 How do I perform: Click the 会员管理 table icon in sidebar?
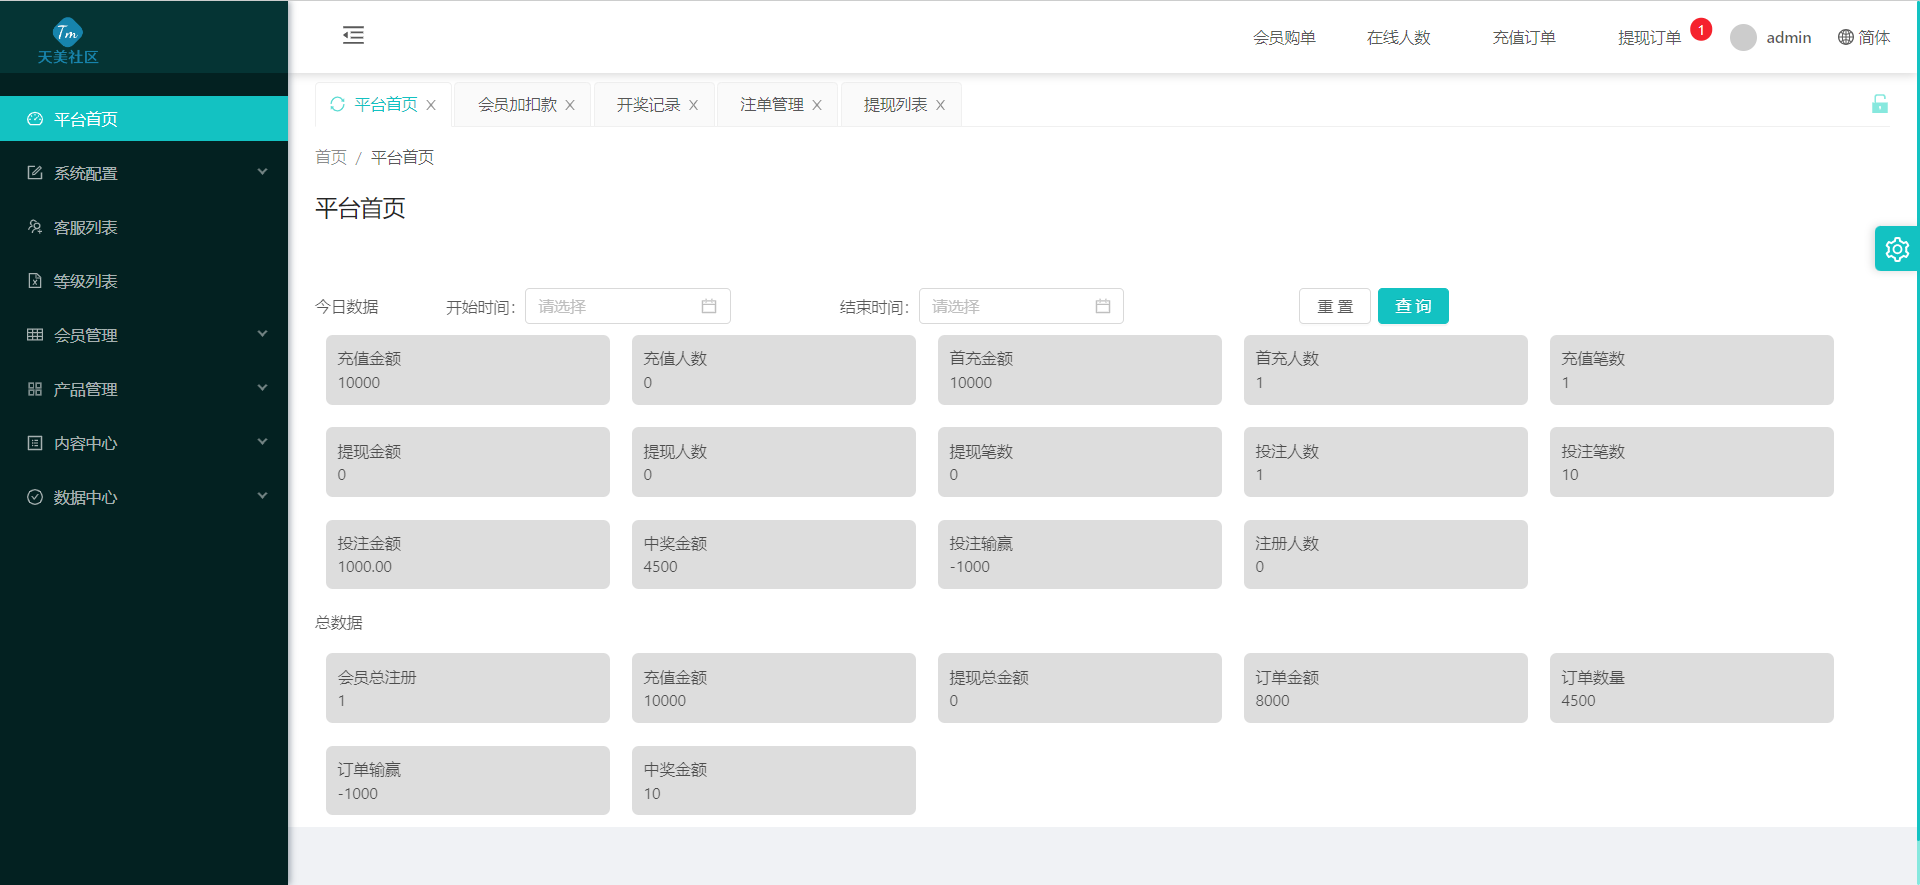(x=35, y=335)
